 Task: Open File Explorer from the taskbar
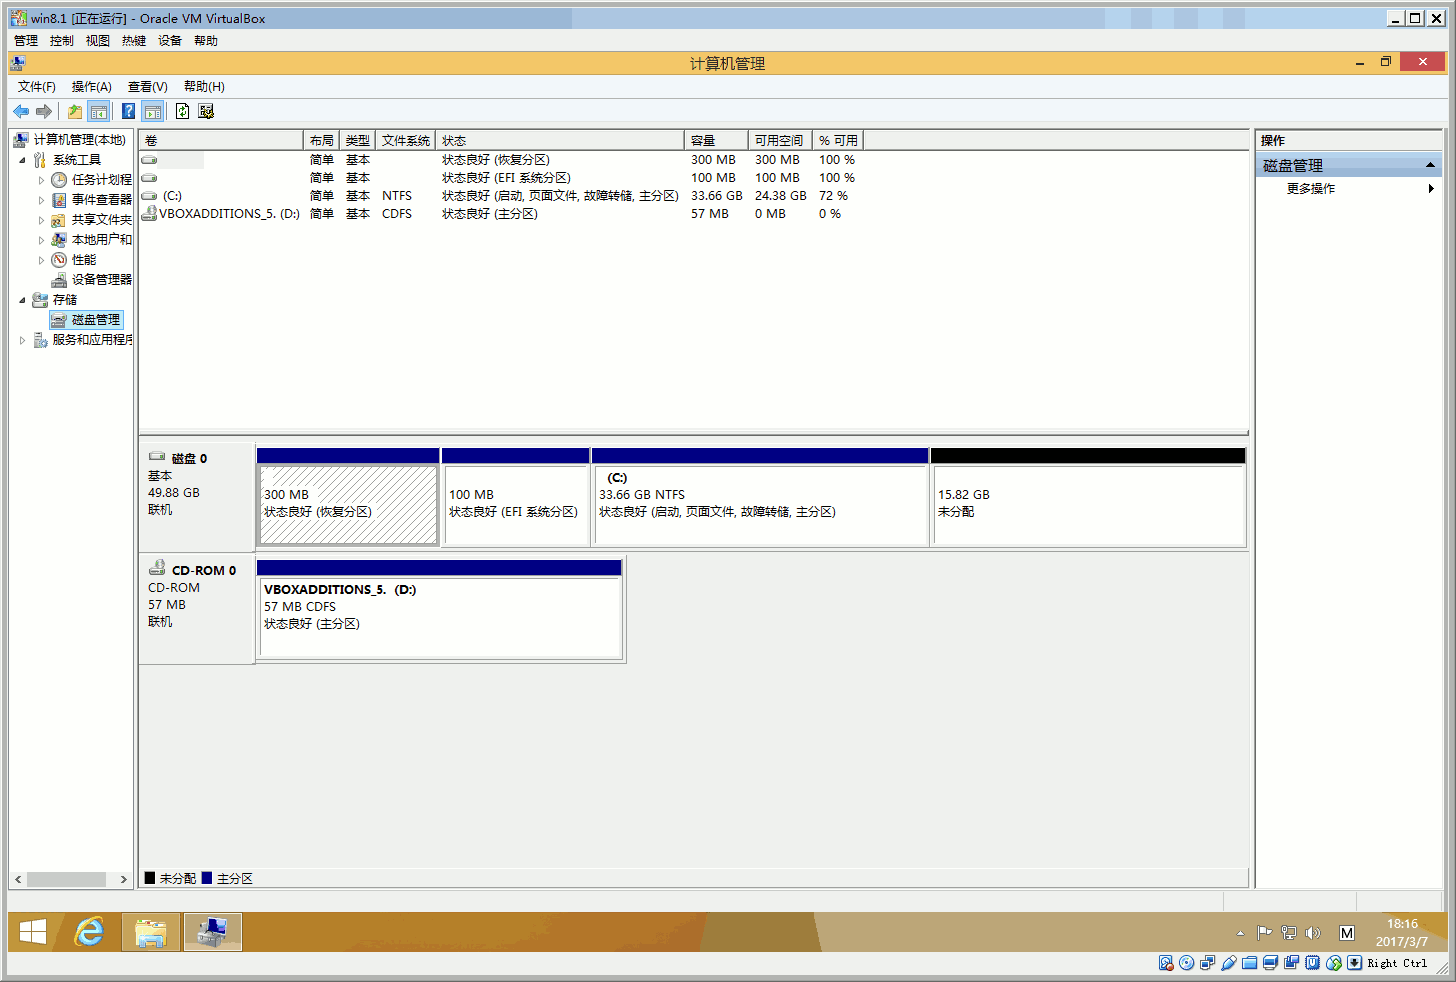[x=151, y=932]
